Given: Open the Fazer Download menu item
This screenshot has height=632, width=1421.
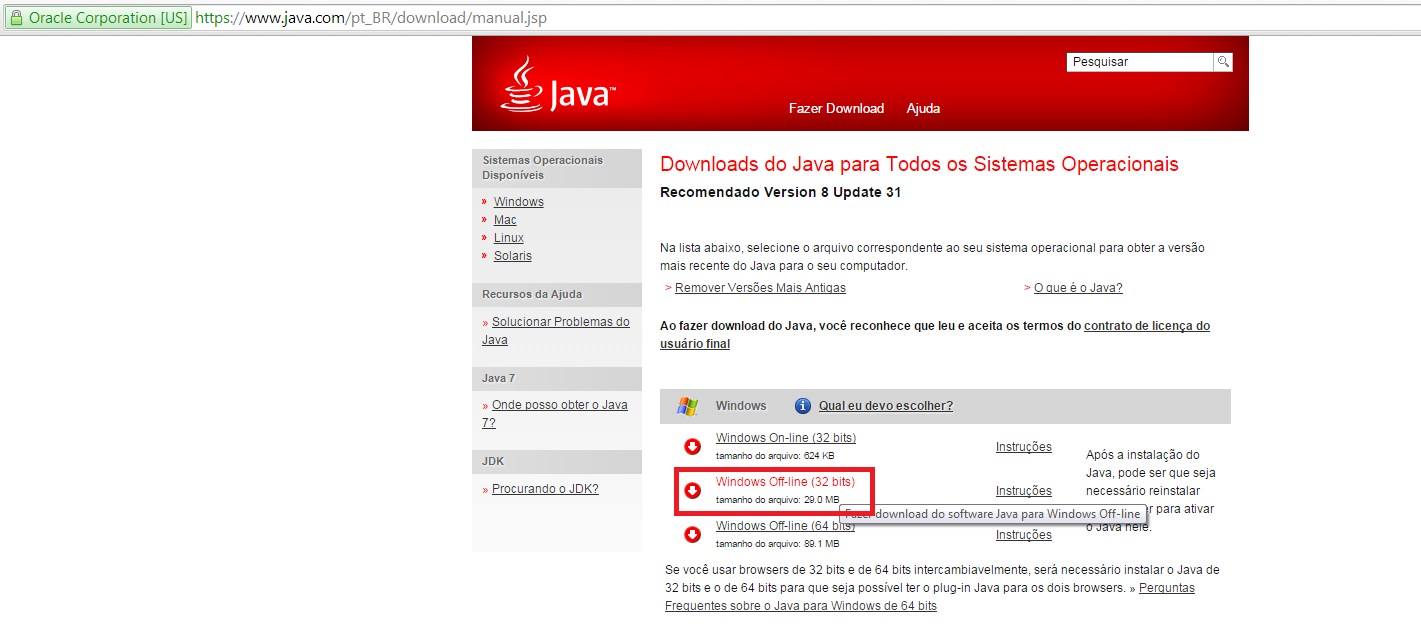Looking at the screenshot, I should tap(836, 108).
